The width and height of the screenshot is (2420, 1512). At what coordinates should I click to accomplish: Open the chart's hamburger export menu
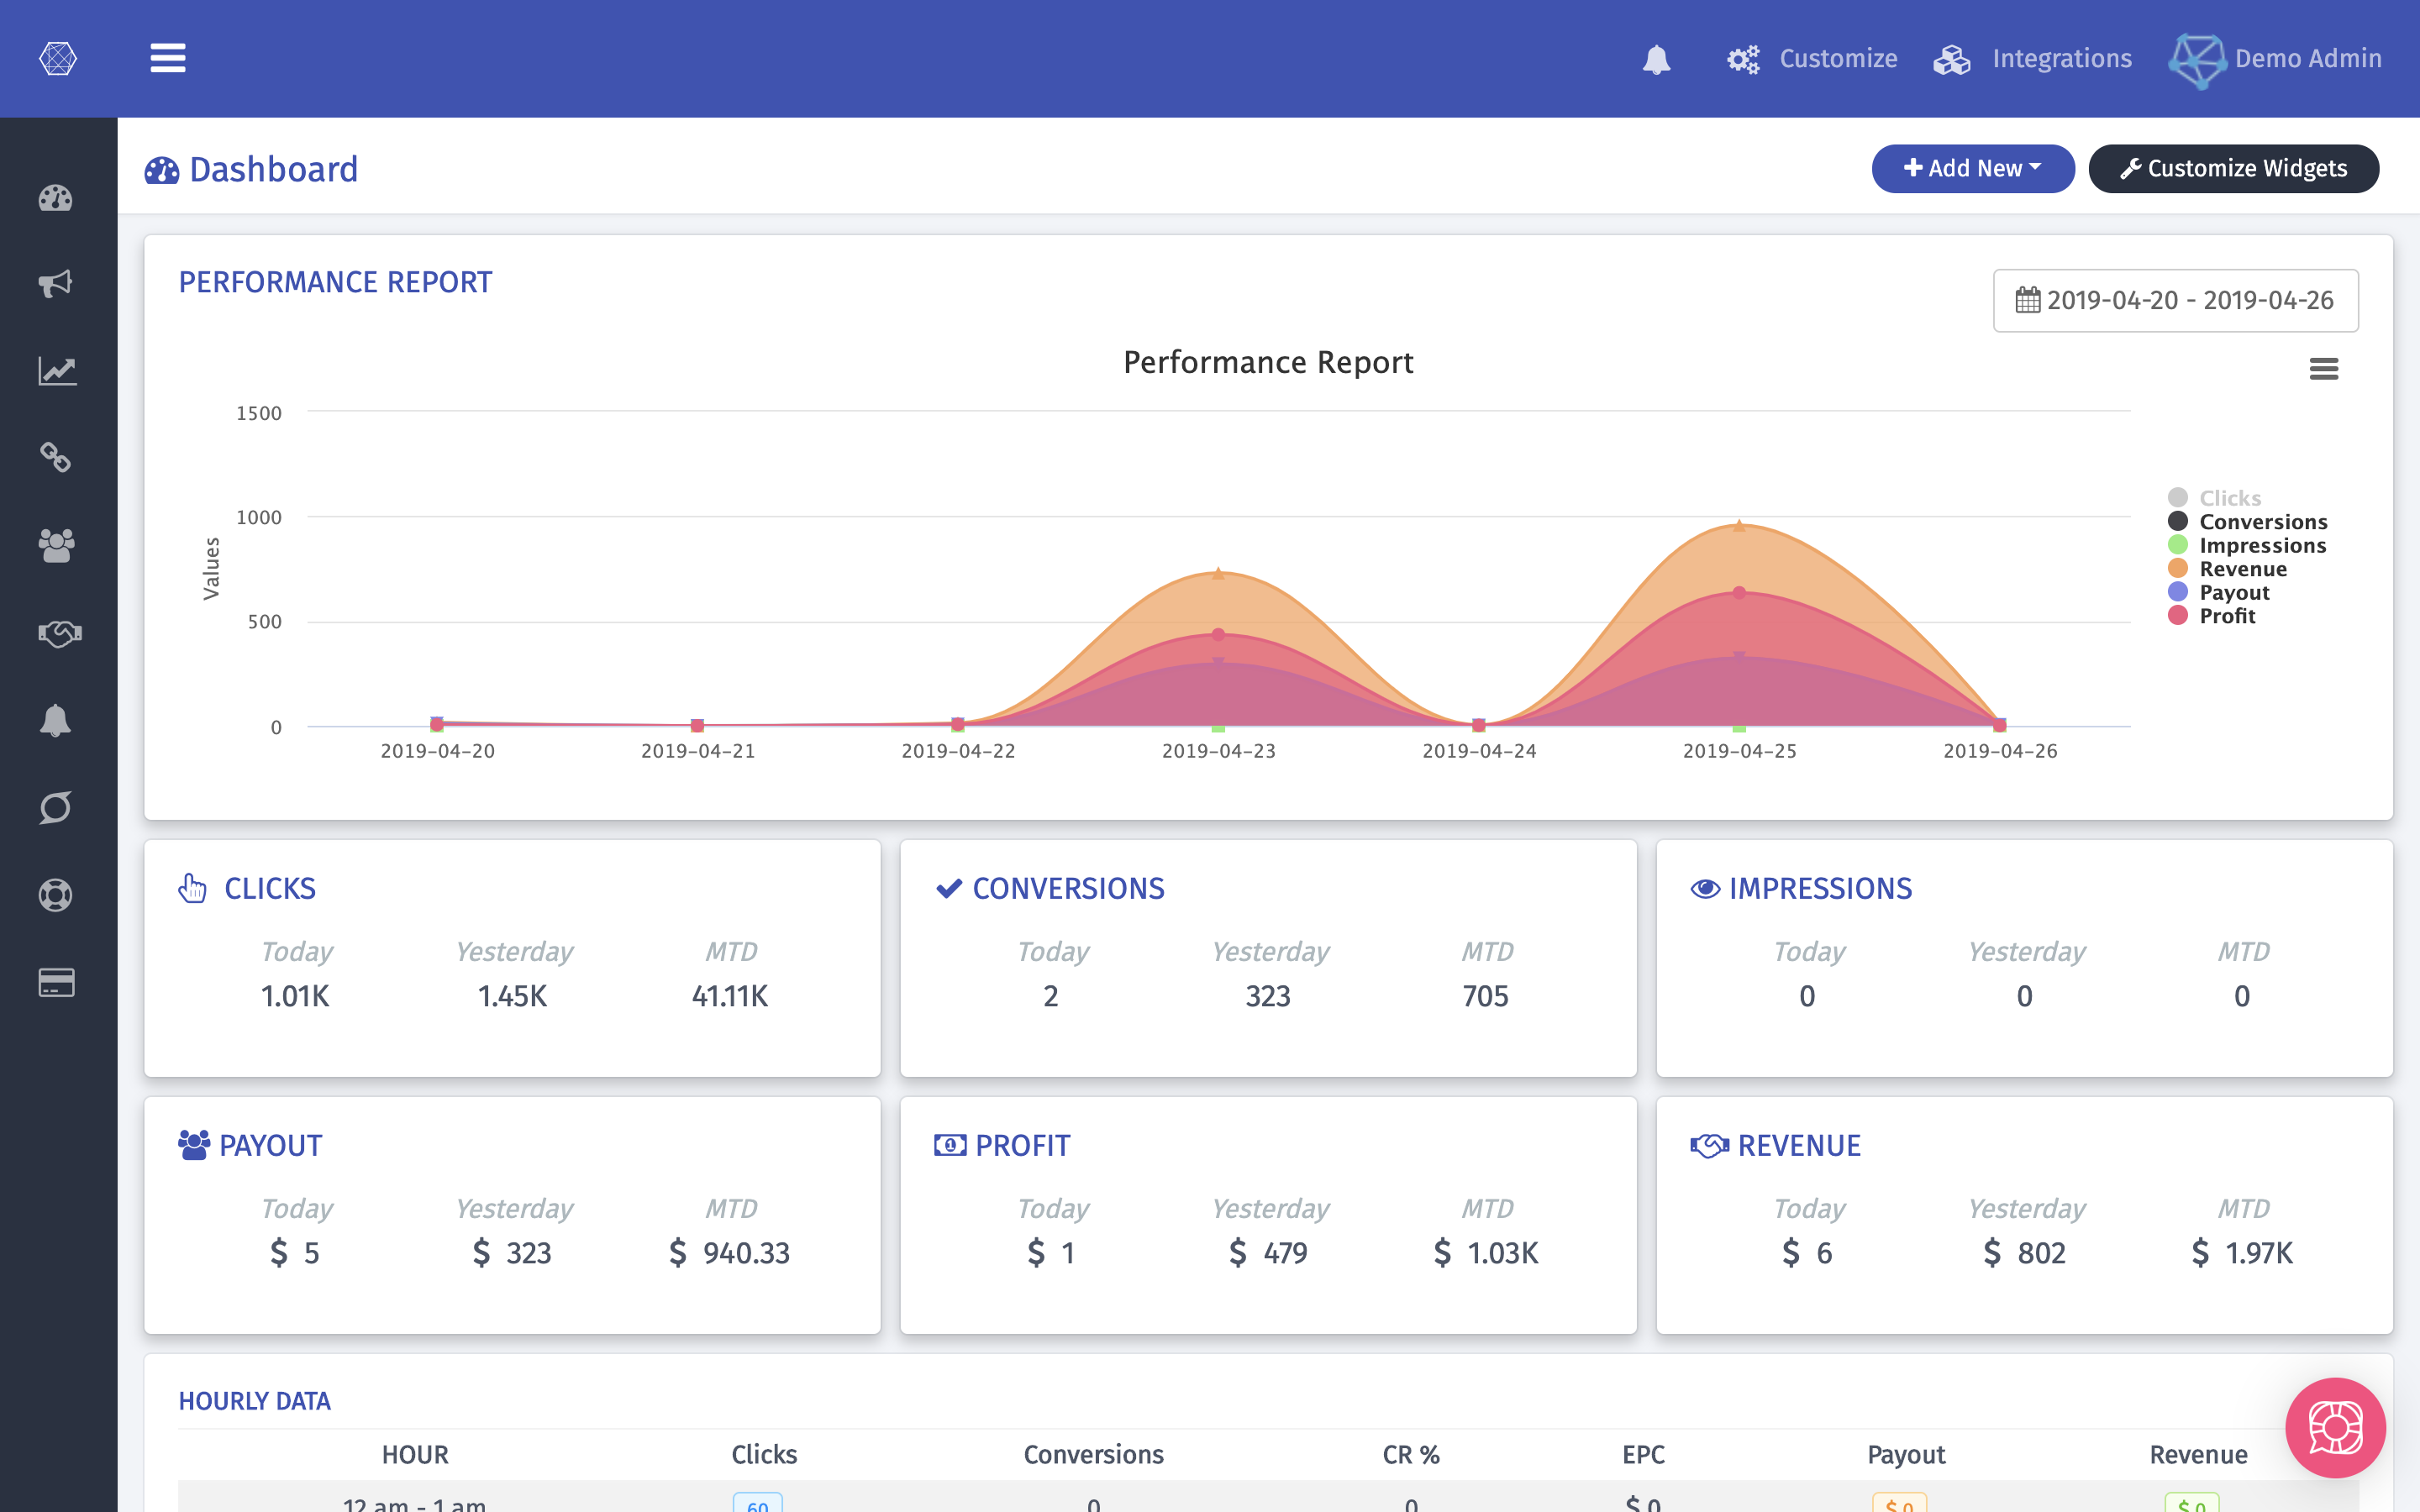pos(2324,368)
